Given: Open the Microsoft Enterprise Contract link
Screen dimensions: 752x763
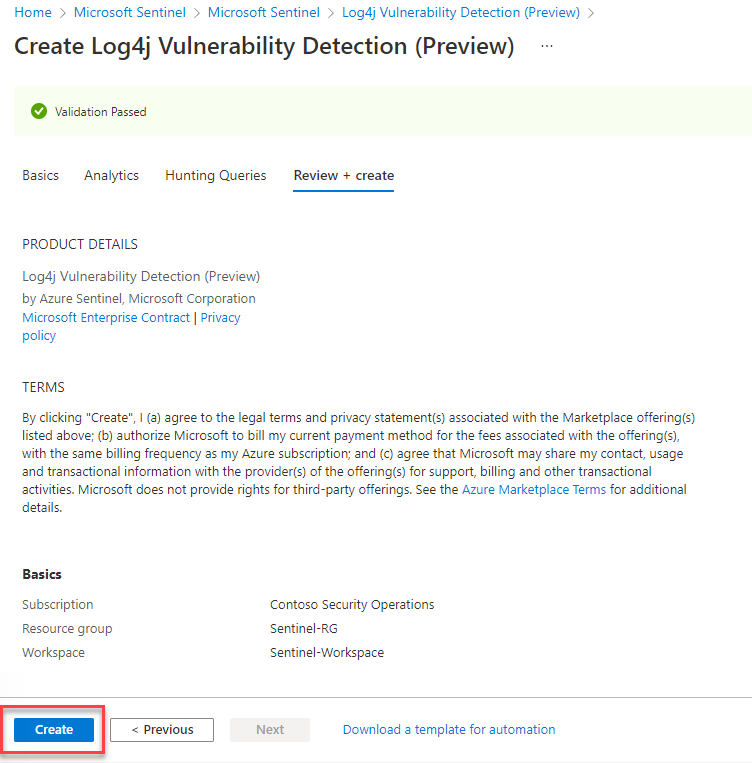Looking at the screenshot, I should tap(106, 317).
